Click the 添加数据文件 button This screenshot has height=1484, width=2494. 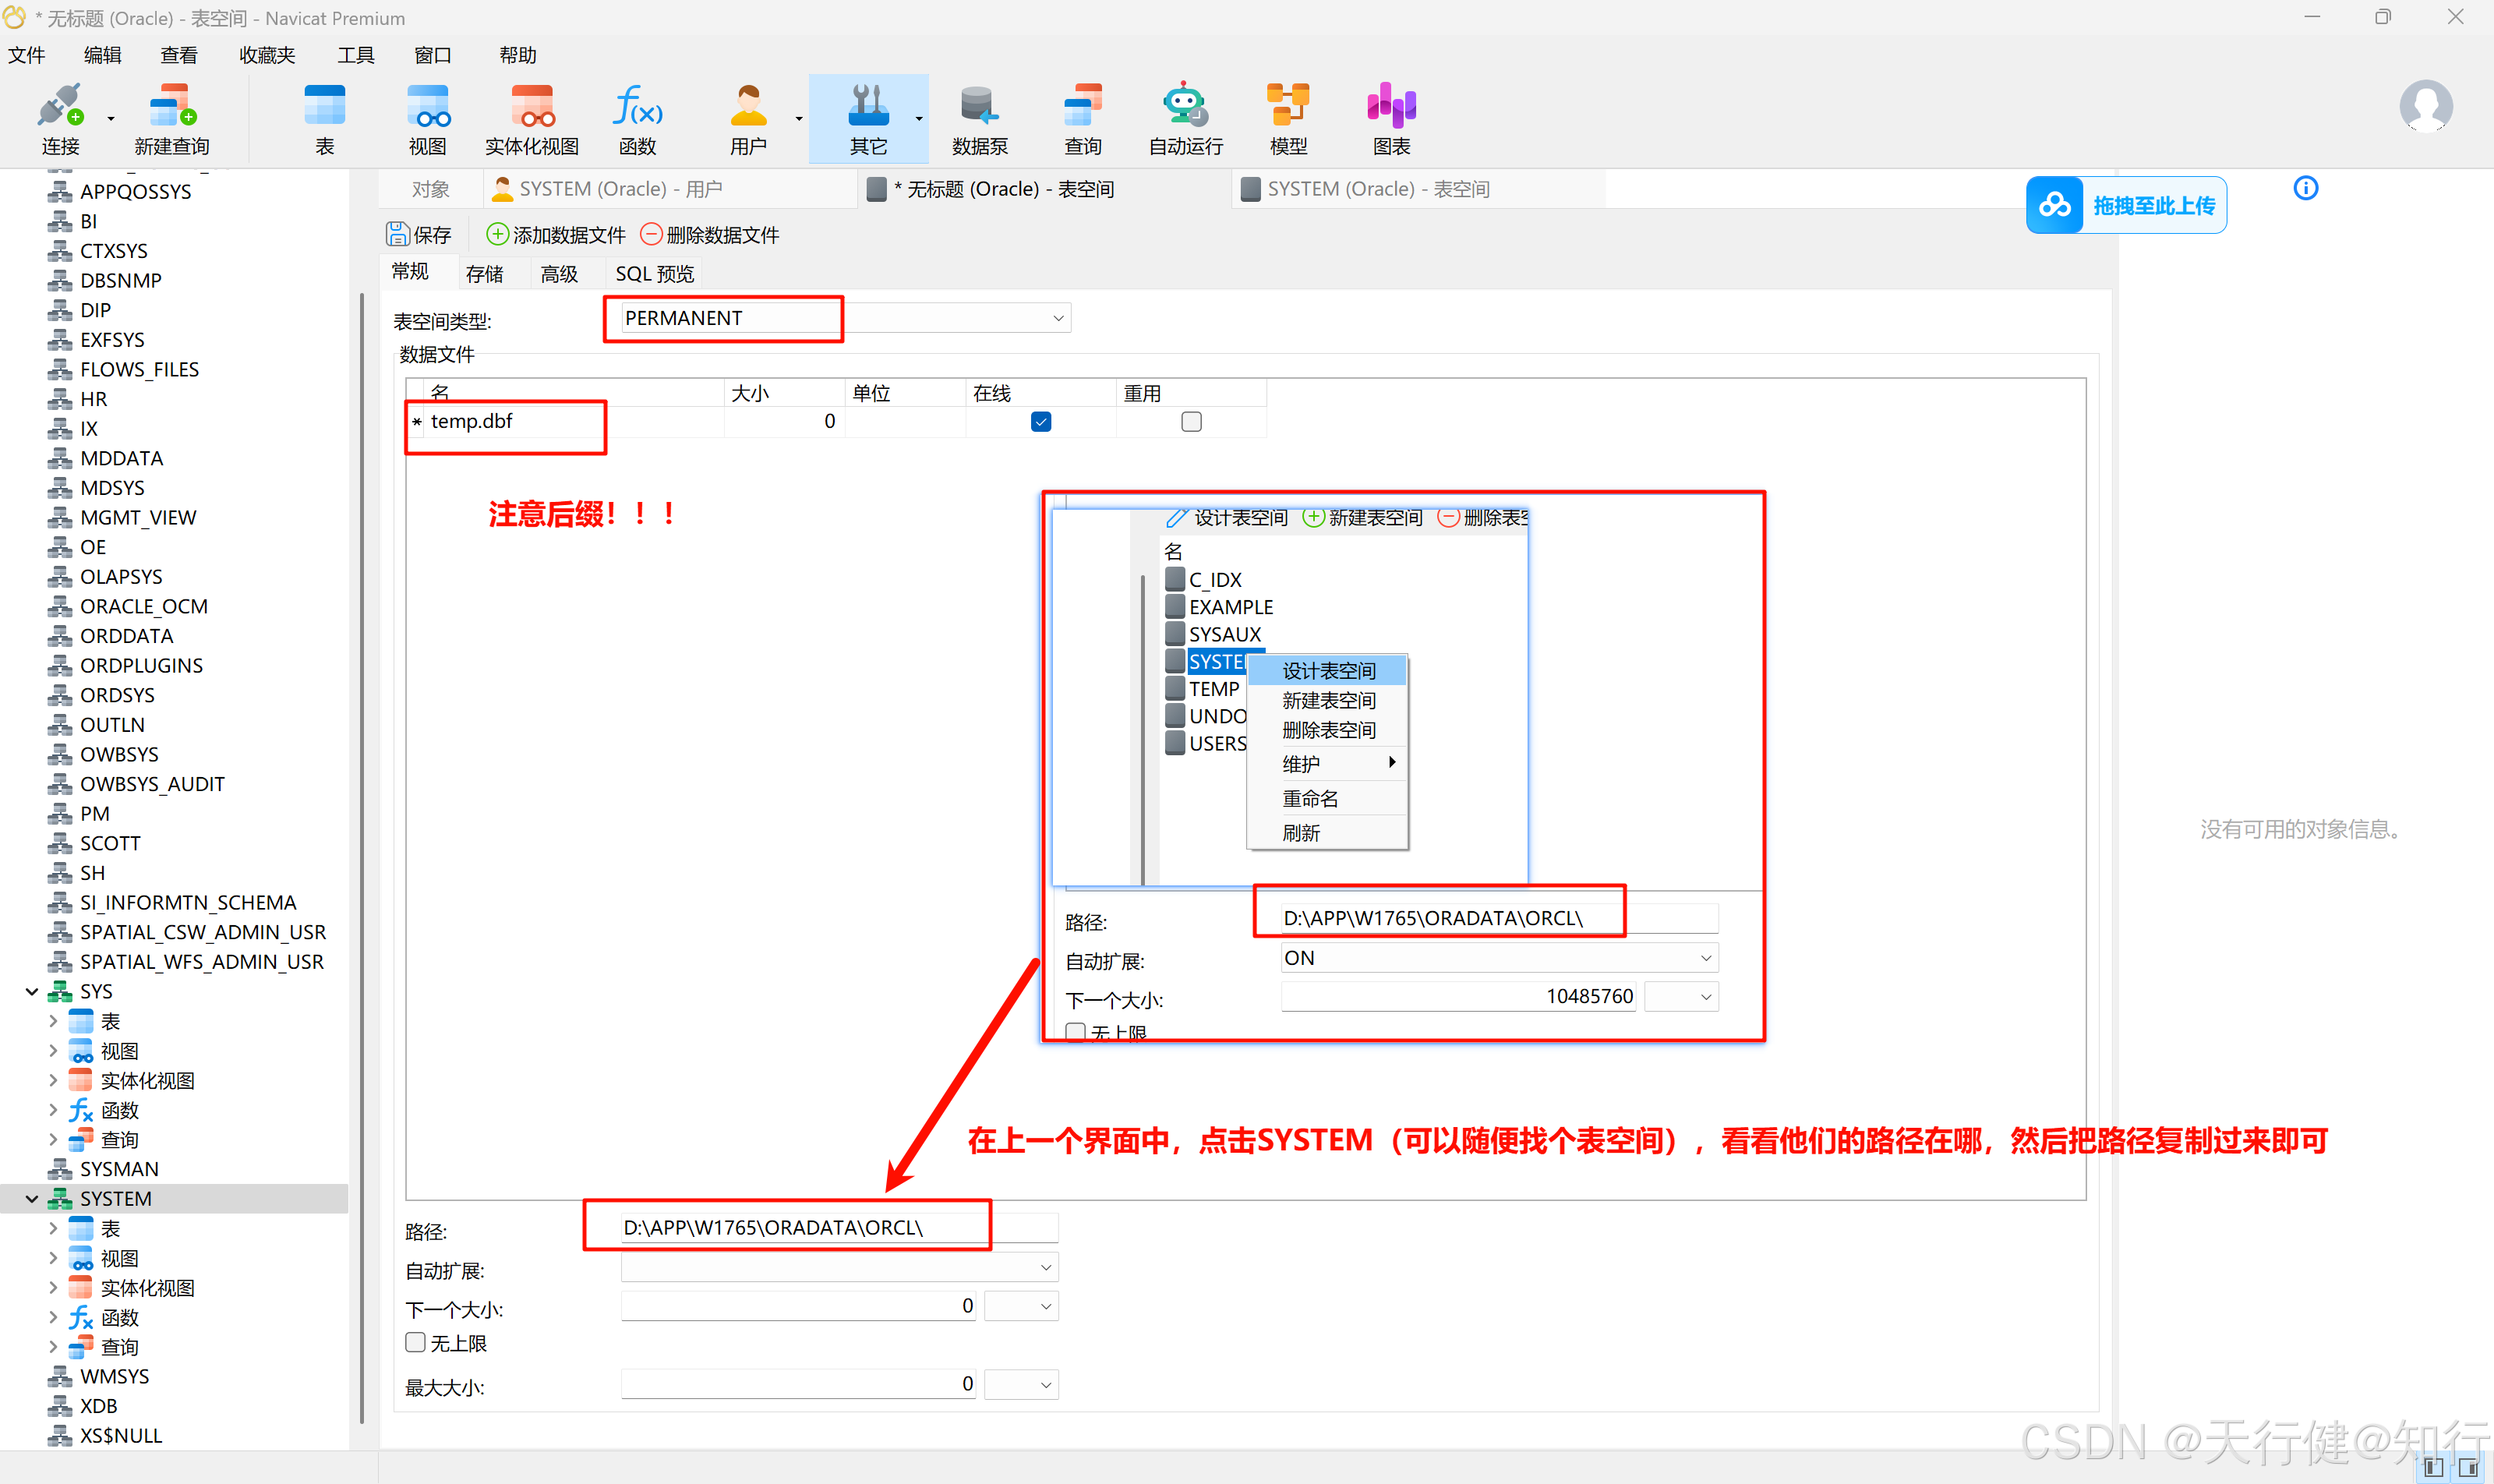[556, 234]
